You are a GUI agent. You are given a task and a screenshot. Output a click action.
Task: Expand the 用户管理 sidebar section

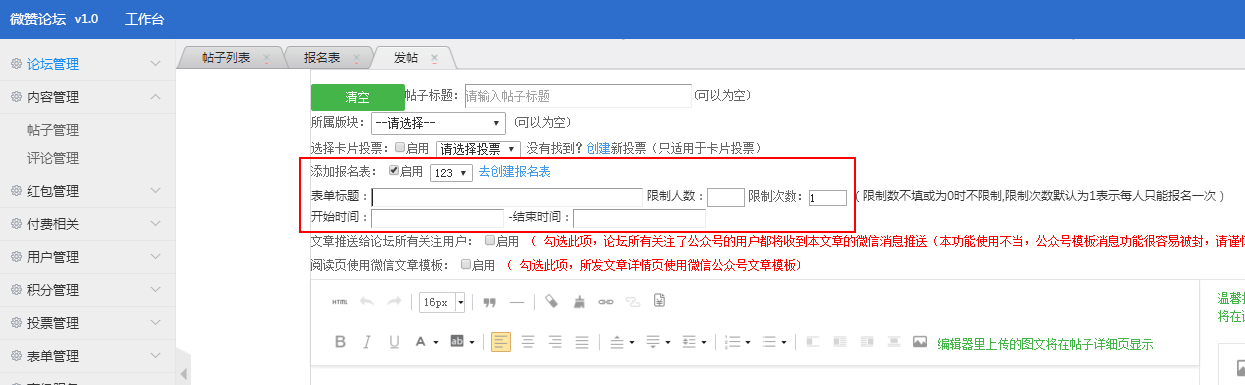(88, 257)
